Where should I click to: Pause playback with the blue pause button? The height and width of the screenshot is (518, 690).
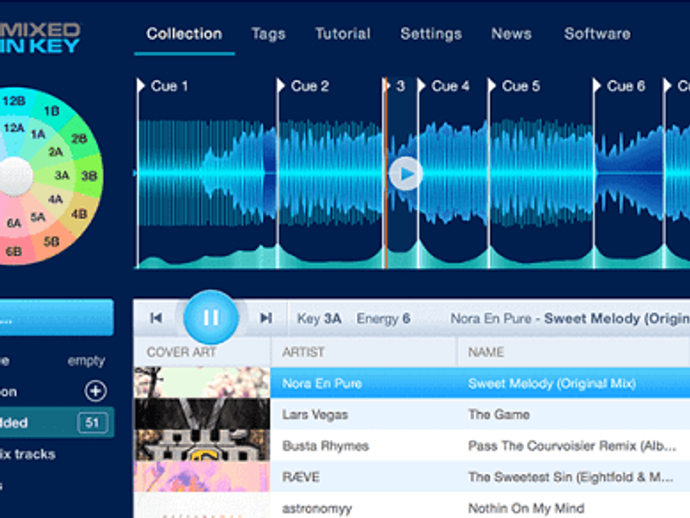pyautogui.click(x=211, y=317)
